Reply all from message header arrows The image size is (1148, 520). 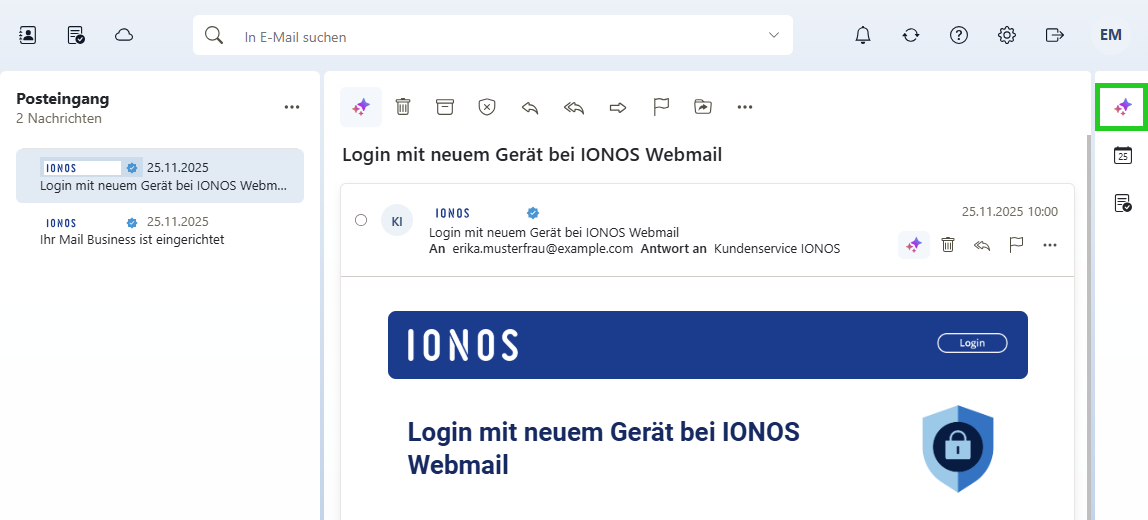pos(982,245)
